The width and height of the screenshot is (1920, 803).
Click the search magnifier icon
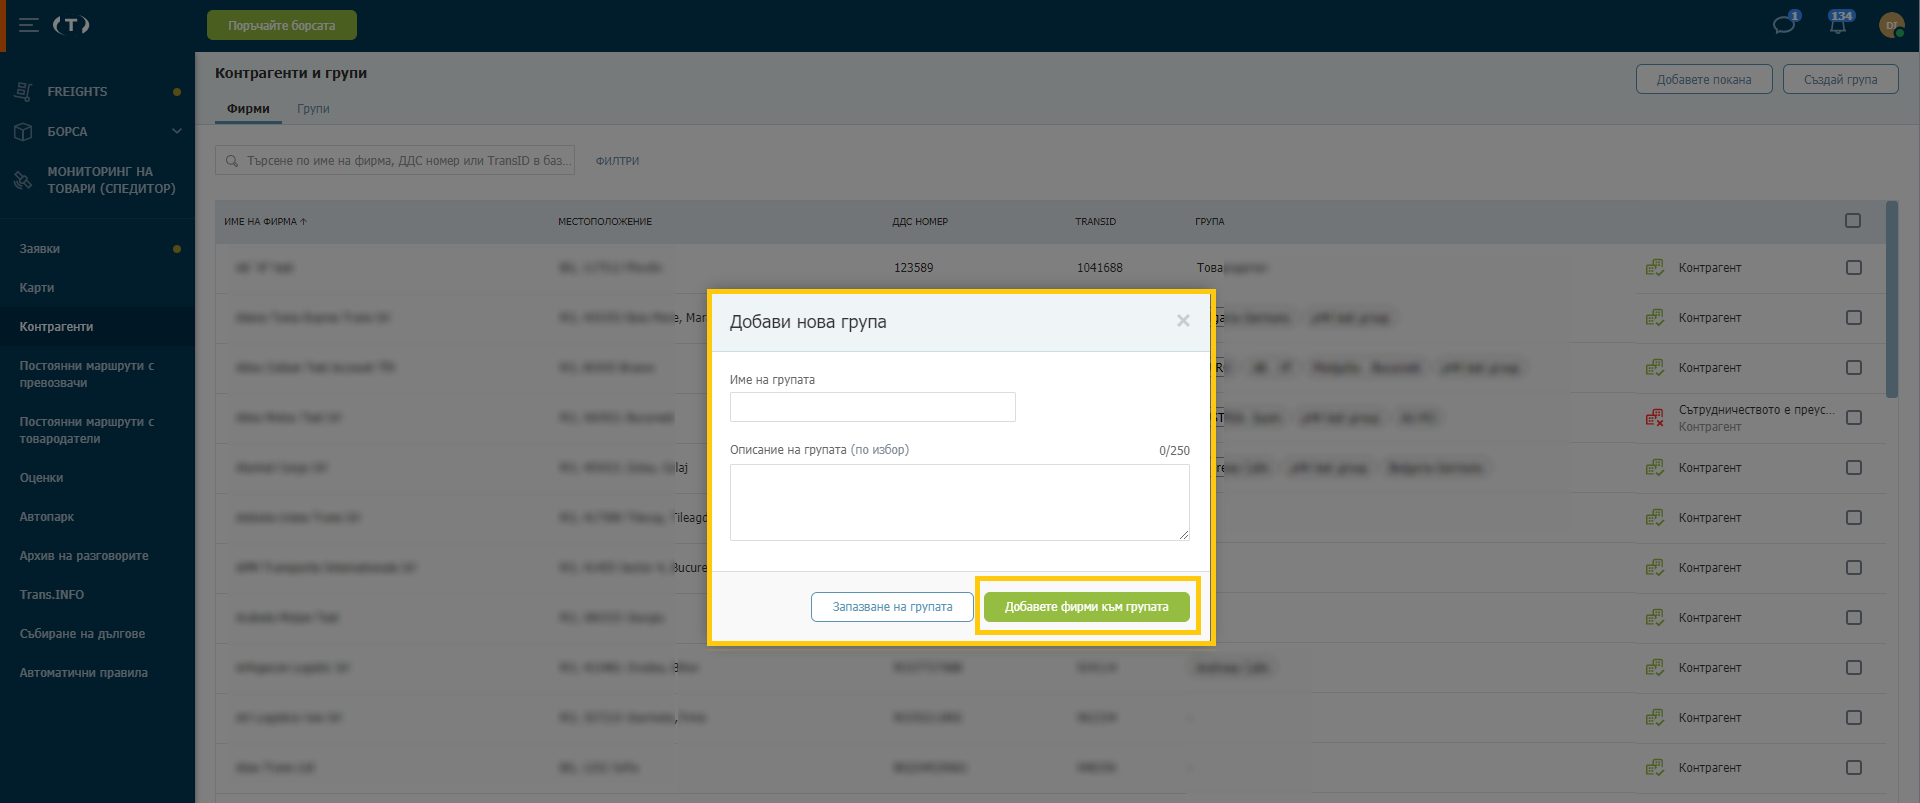[x=232, y=161]
